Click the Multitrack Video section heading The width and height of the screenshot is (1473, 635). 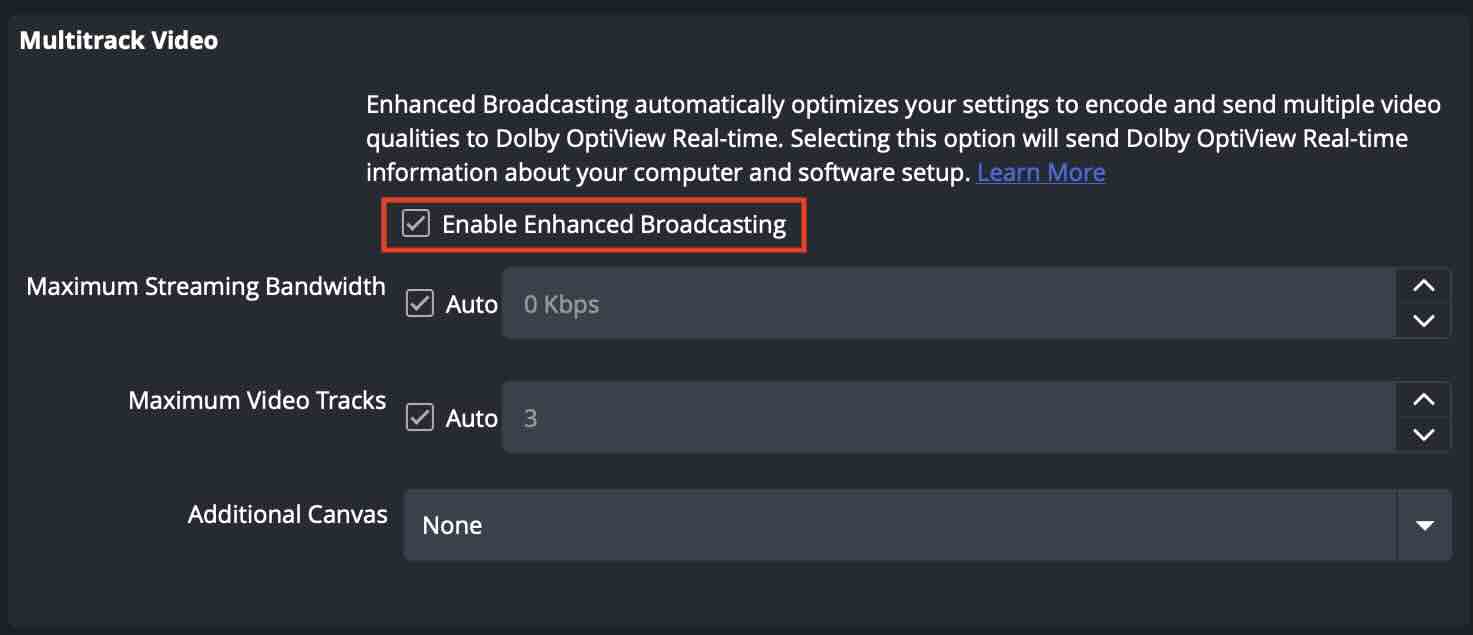[119, 41]
